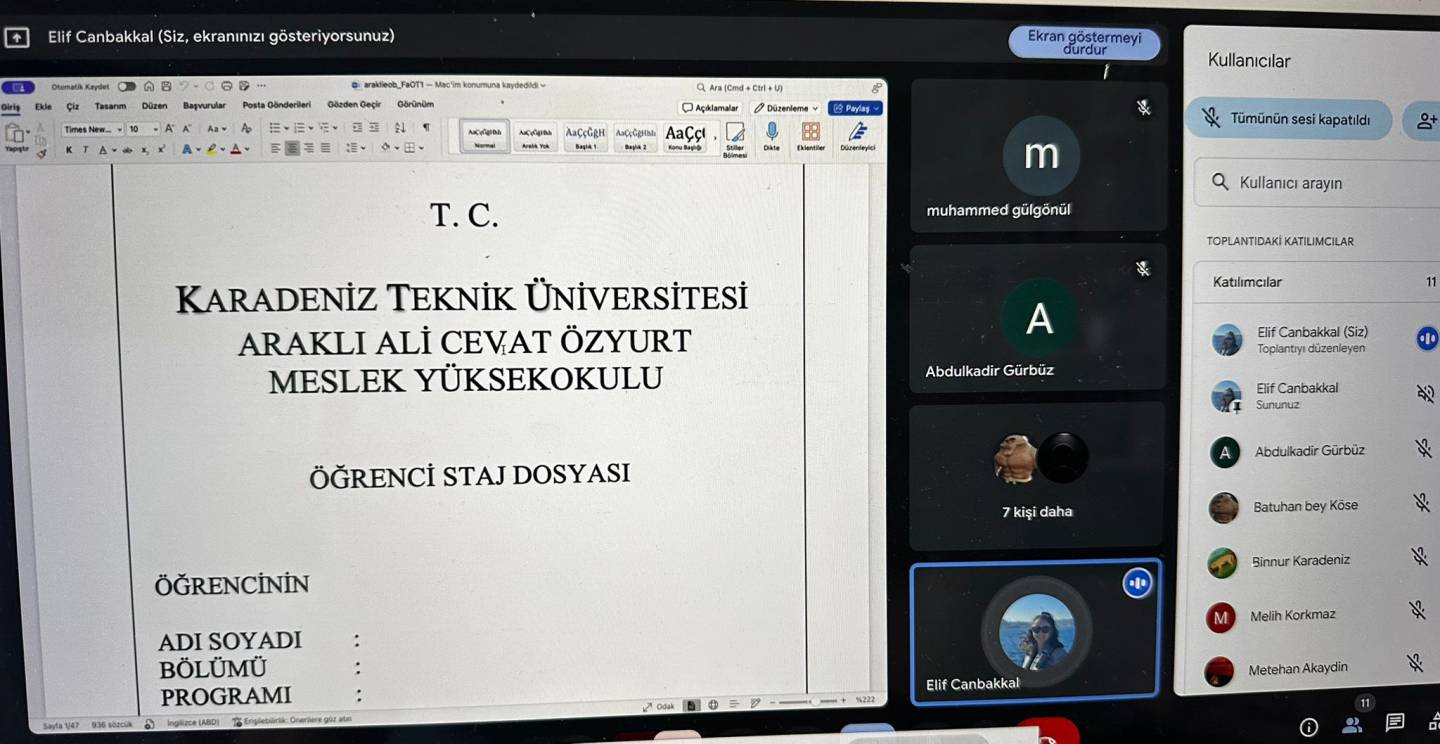
Task: Click the Print icon in Word's quick toolbar
Action: tap(227, 86)
